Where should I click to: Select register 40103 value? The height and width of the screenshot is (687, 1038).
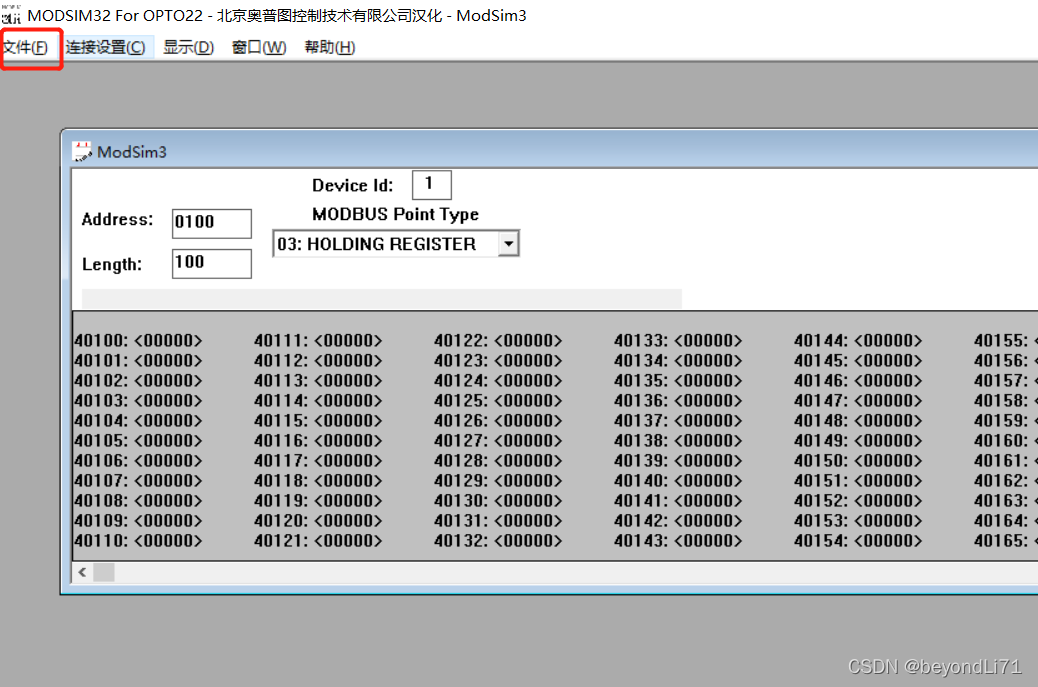[x=168, y=400]
